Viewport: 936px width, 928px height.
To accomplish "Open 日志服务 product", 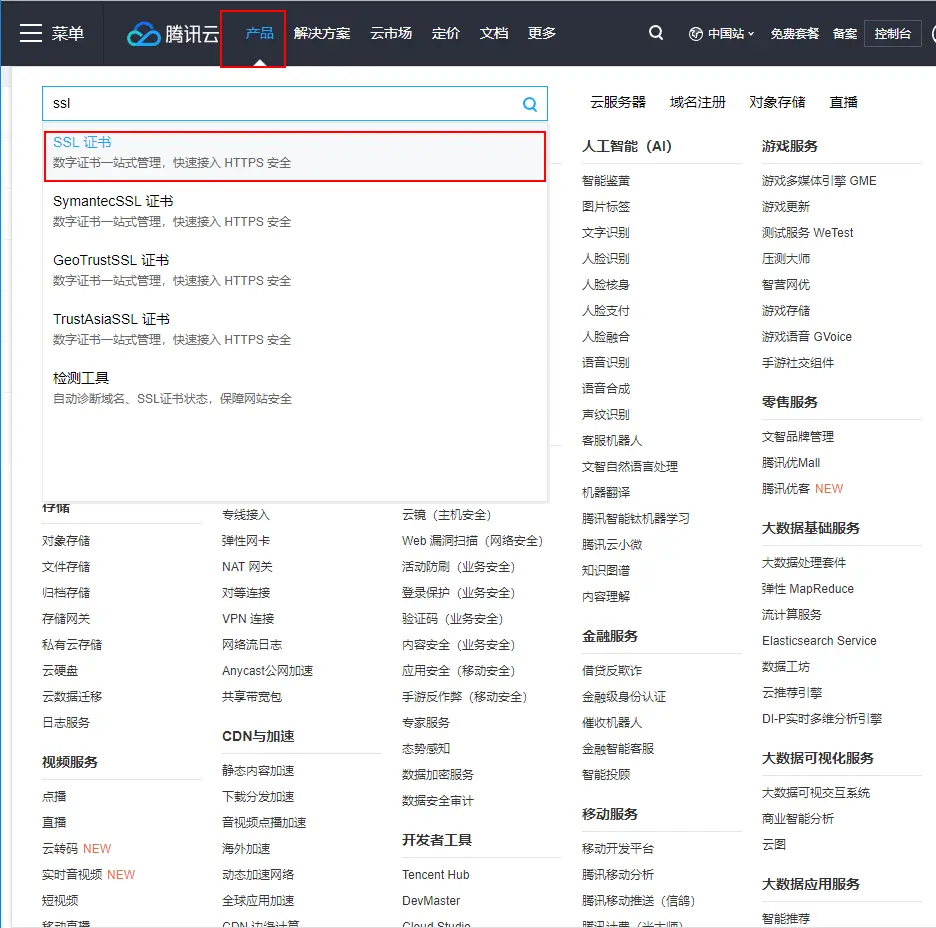I will tap(66, 723).
